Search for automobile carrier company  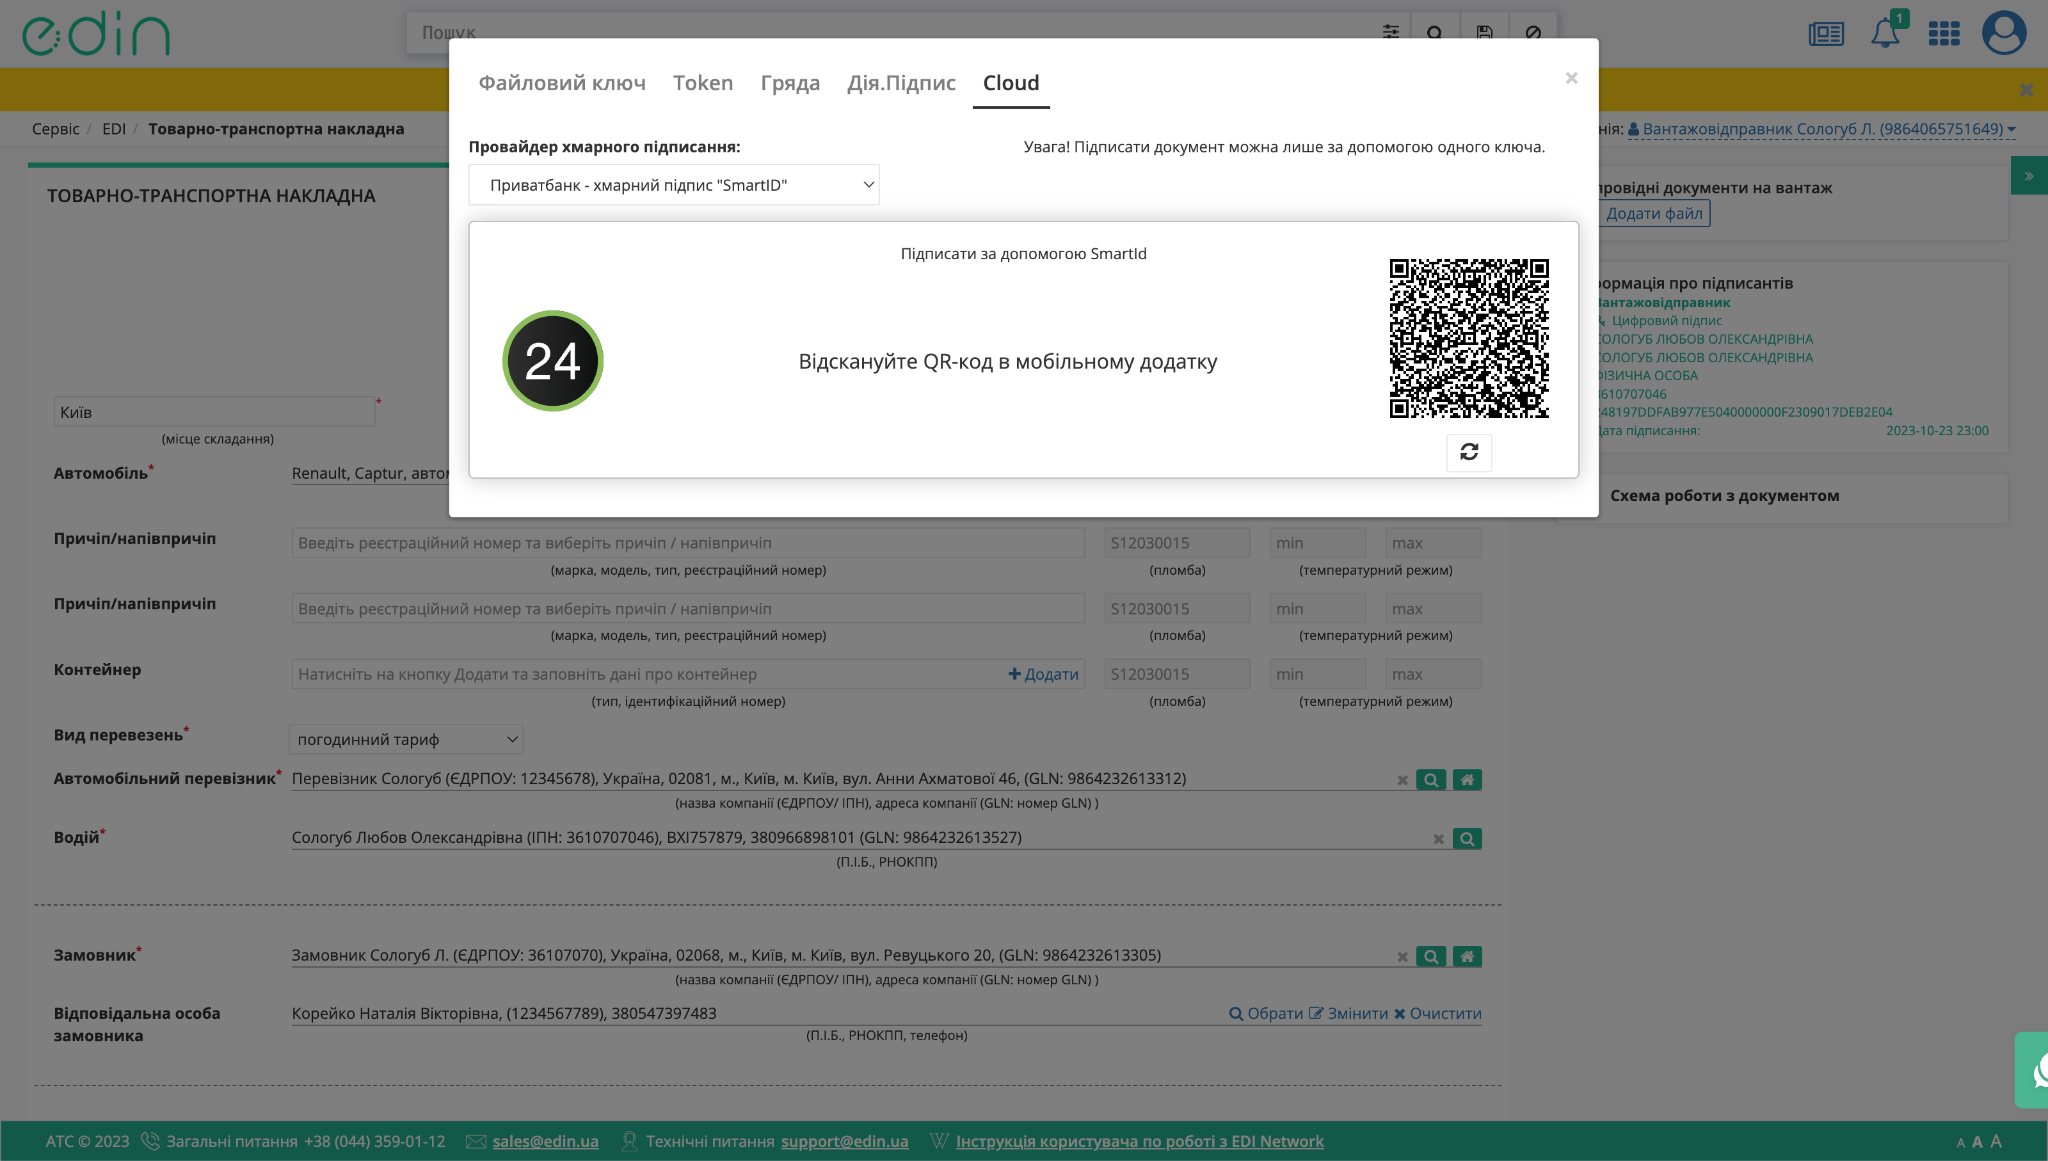(1431, 780)
